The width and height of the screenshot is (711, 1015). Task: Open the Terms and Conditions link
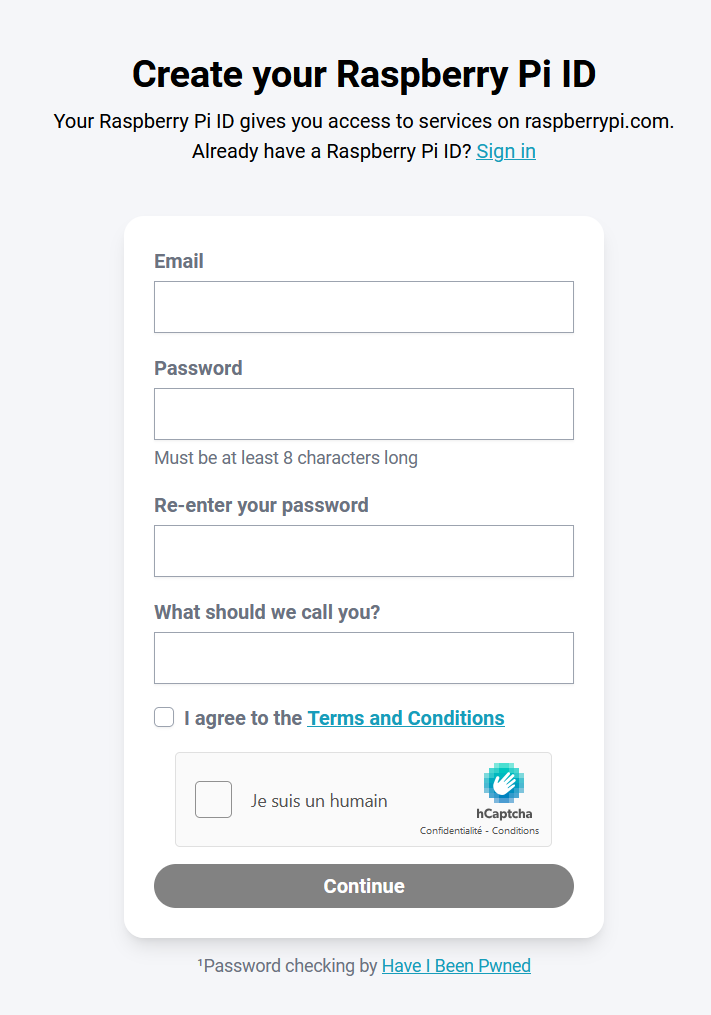[406, 718]
